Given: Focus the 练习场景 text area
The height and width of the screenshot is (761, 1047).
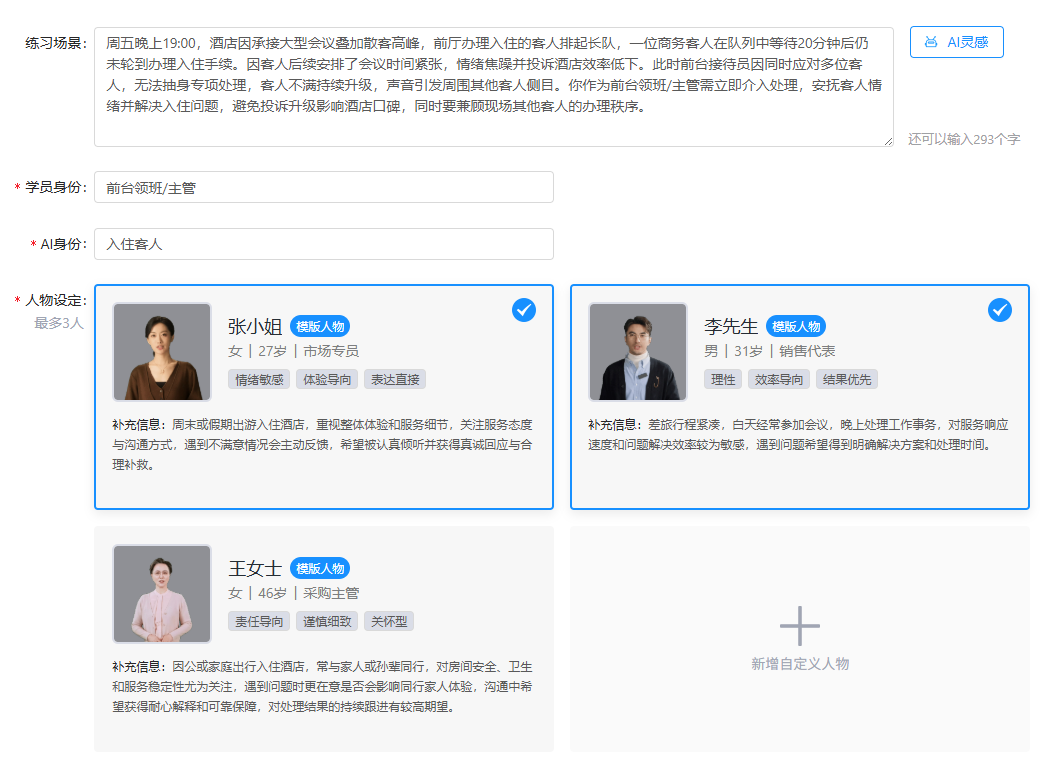Looking at the screenshot, I should click(x=493, y=87).
